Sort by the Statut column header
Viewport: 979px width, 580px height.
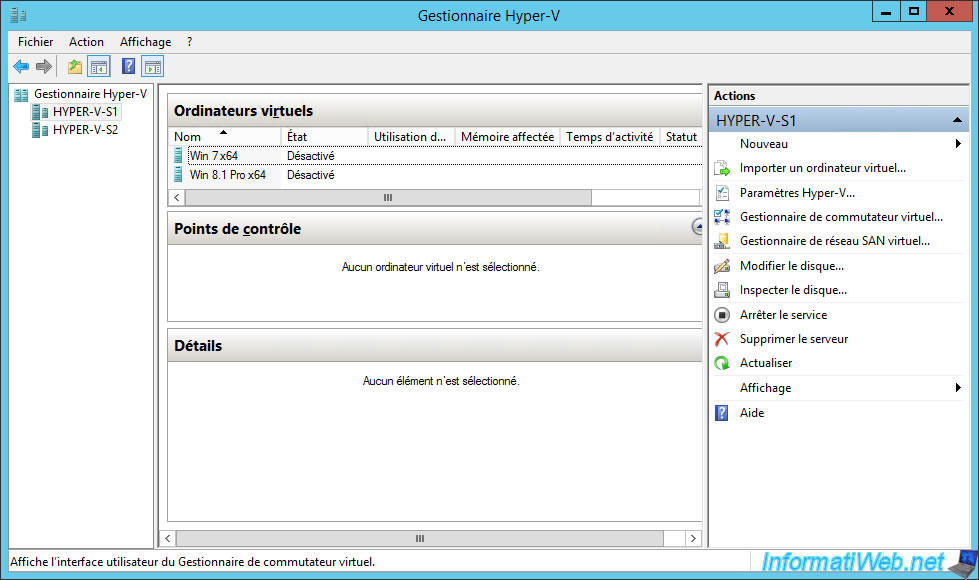(681, 137)
